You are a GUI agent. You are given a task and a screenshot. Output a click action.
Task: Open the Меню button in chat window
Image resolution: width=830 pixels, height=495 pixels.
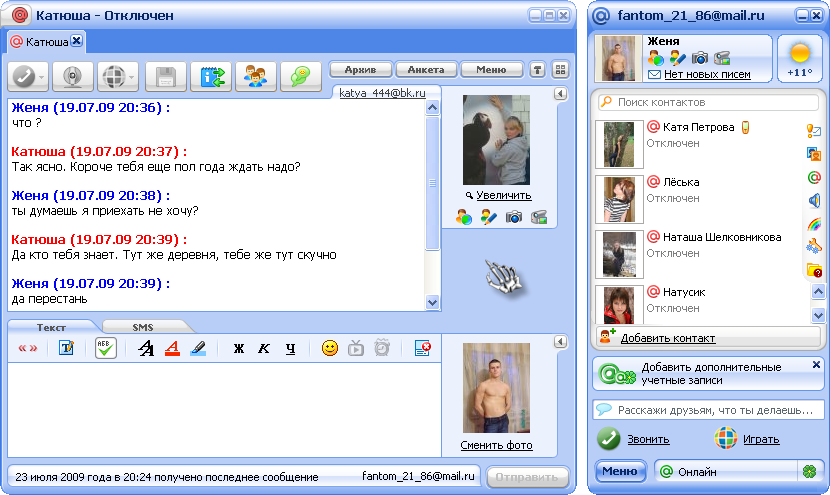click(491, 69)
